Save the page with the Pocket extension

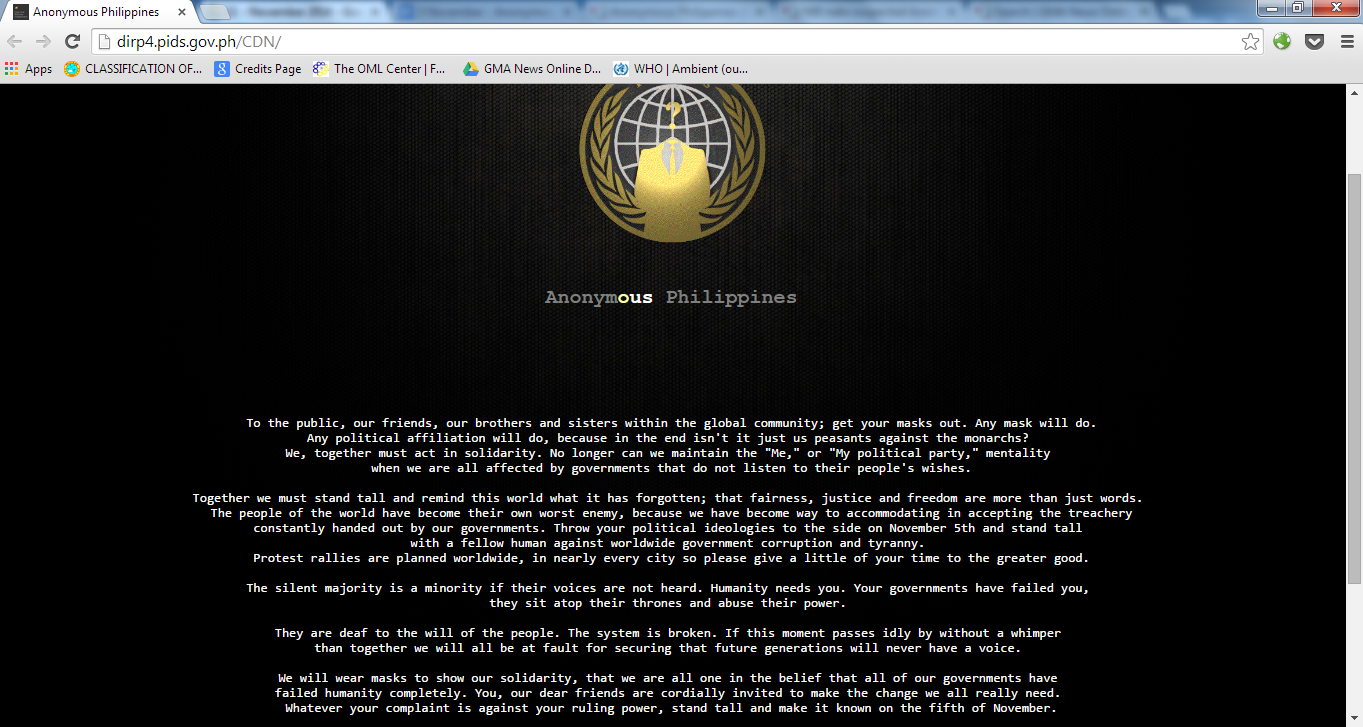[1315, 41]
